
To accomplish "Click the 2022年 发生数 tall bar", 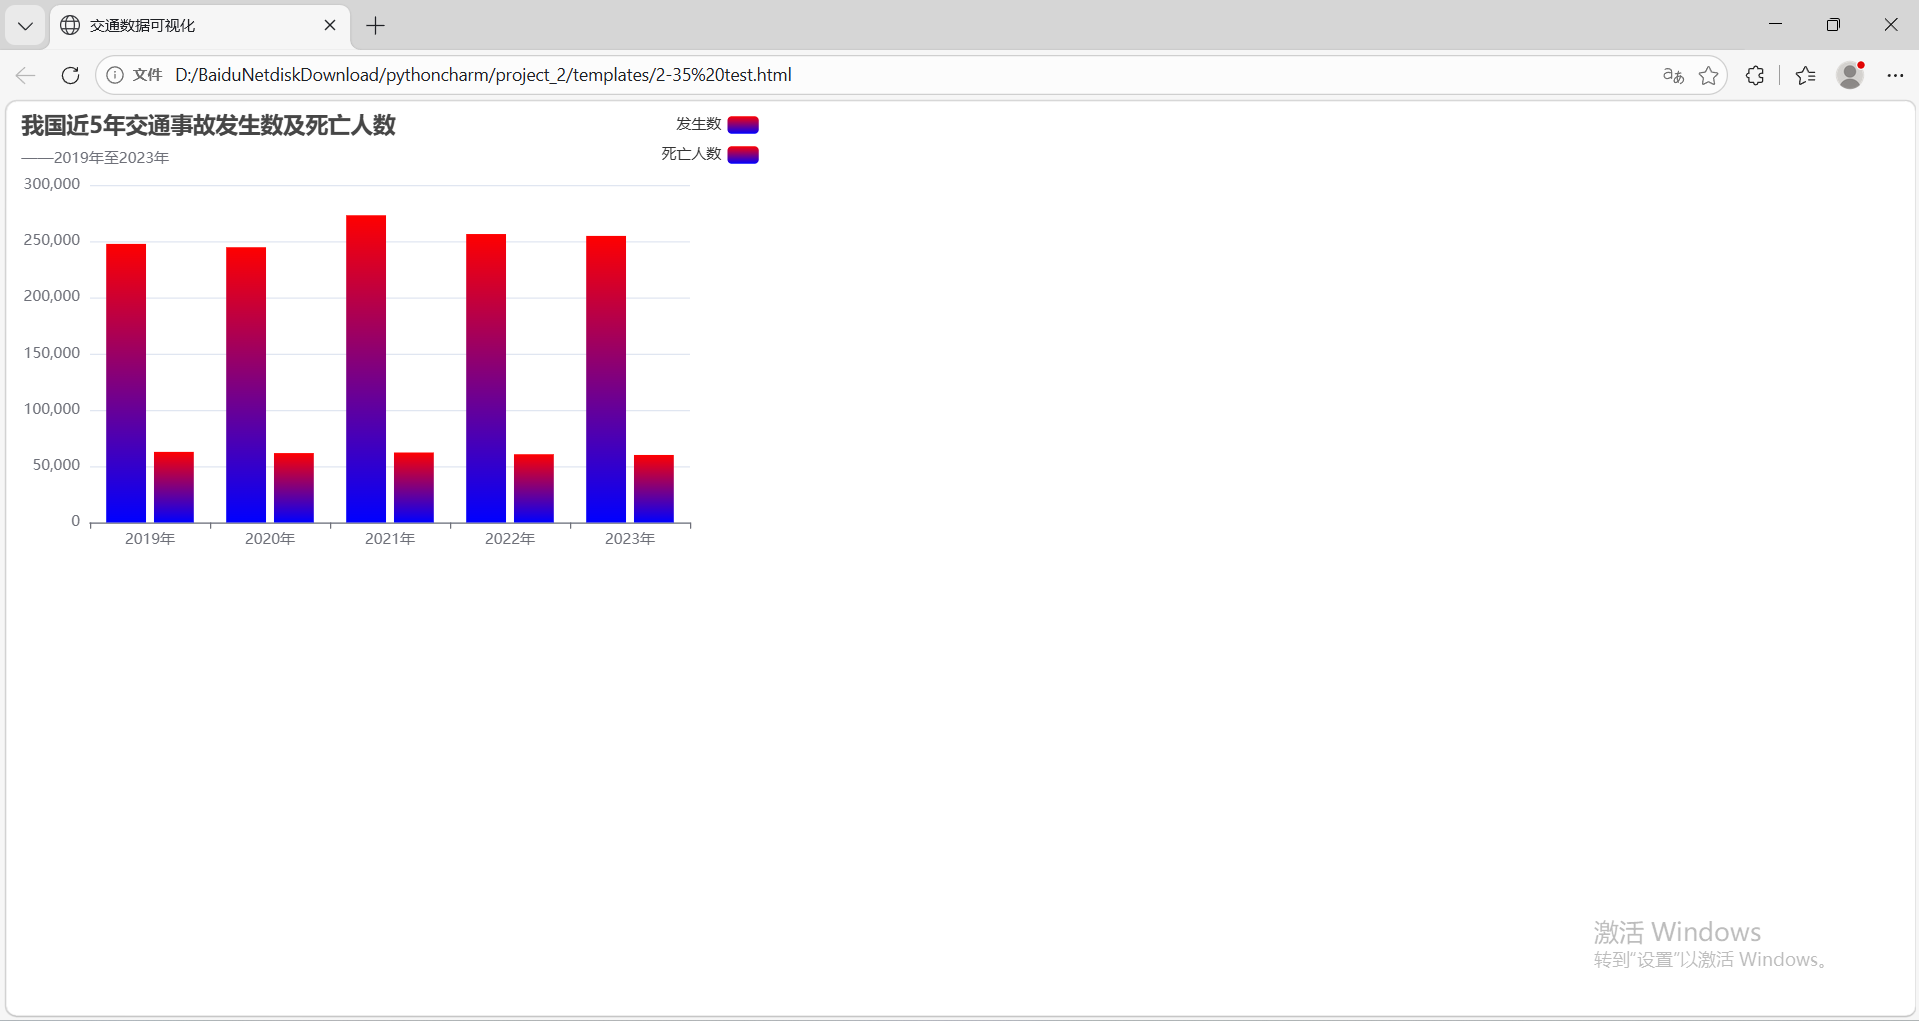I will click(x=486, y=378).
